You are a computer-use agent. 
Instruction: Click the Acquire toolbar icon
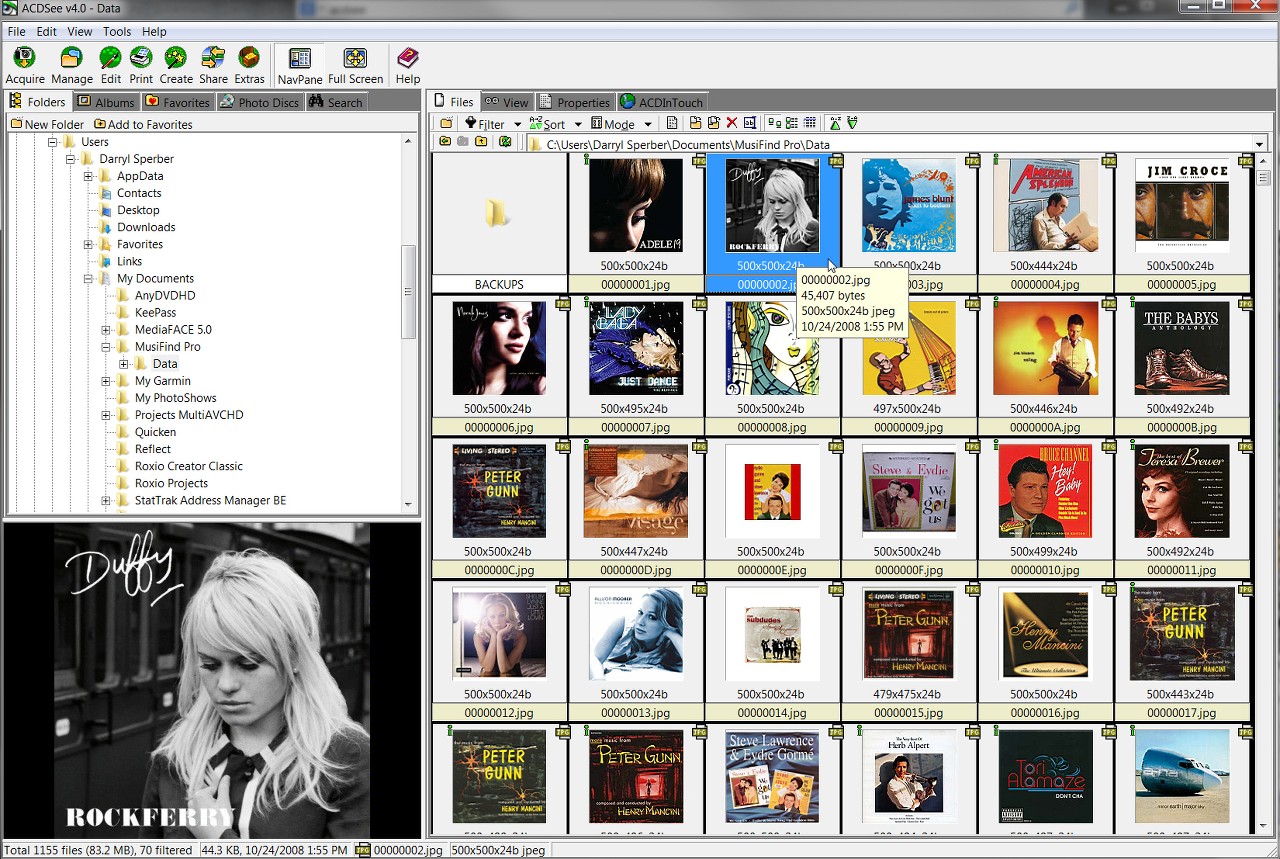pyautogui.click(x=25, y=65)
